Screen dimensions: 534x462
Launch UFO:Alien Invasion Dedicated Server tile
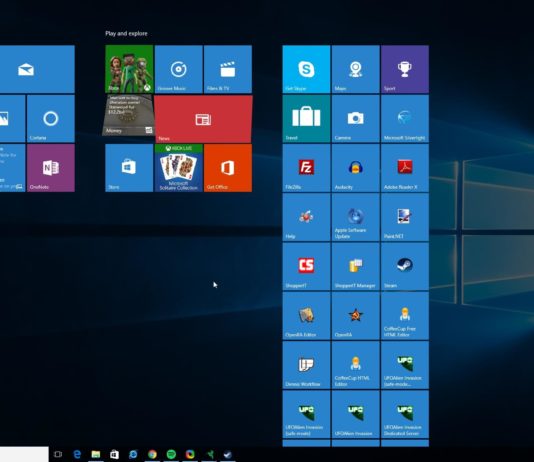click(405, 414)
